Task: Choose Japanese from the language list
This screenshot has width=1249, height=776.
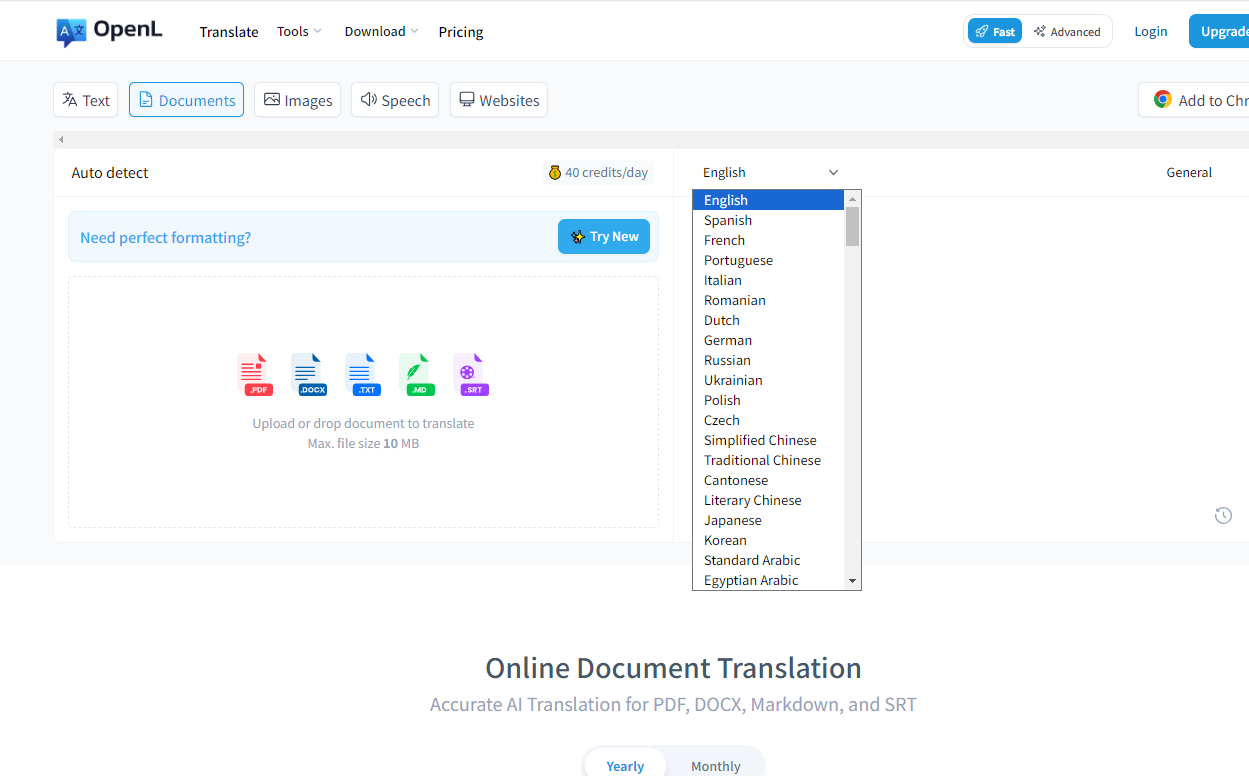Action: [732, 520]
